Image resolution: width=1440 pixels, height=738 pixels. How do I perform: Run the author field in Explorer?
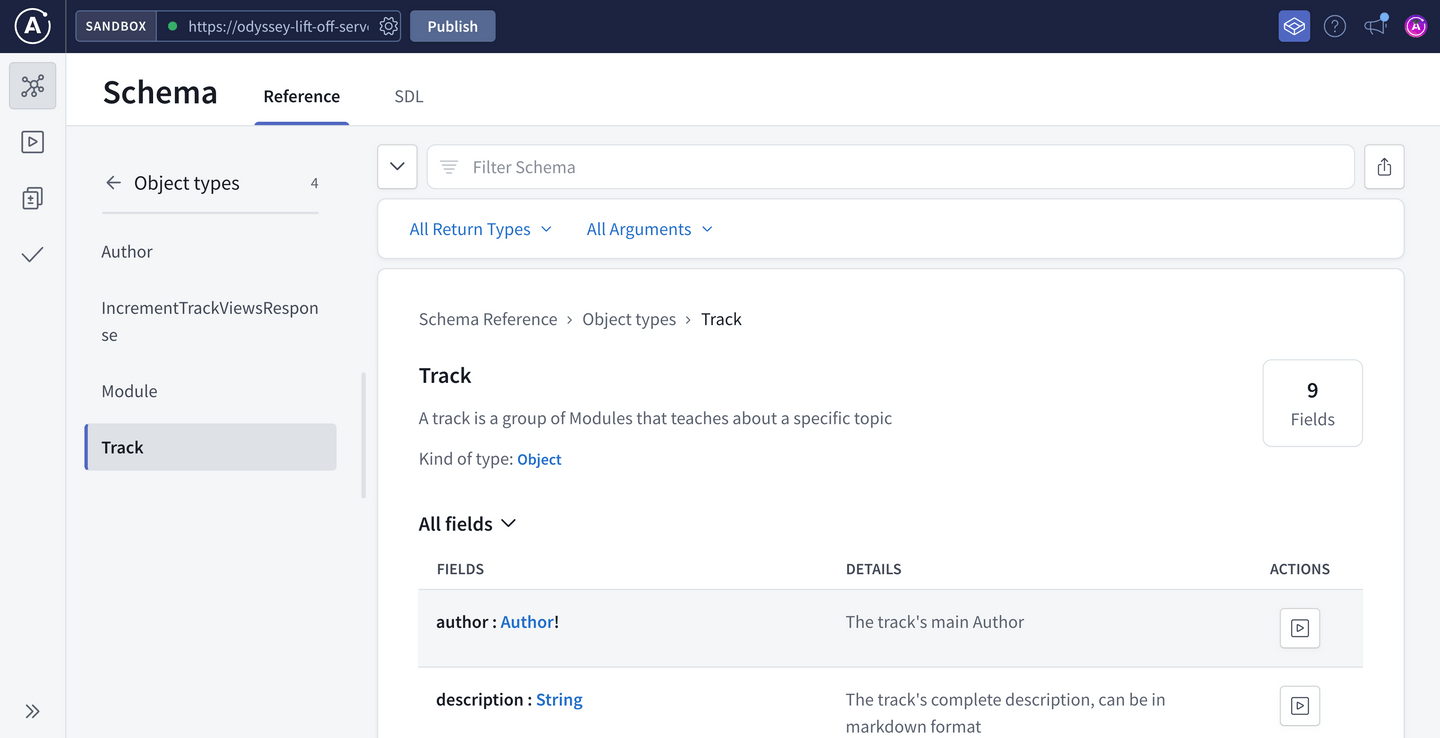[x=1299, y=628]
